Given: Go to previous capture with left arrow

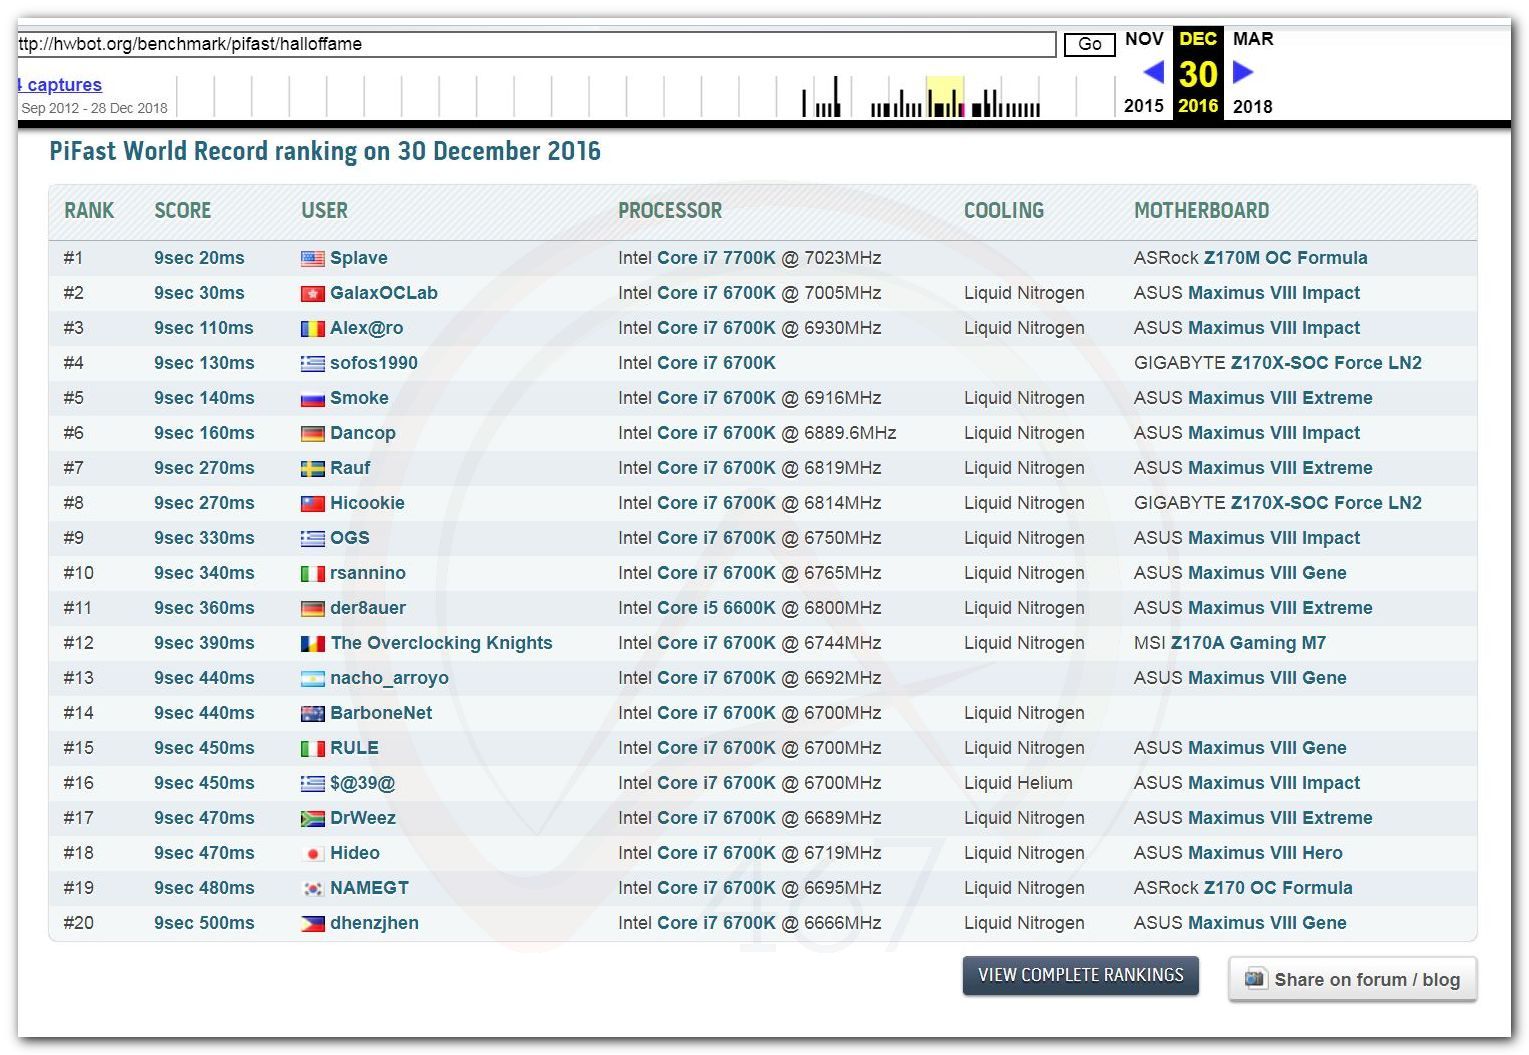Looking at the screenshot, I should pyautogui.click(x=1153, y=72).
